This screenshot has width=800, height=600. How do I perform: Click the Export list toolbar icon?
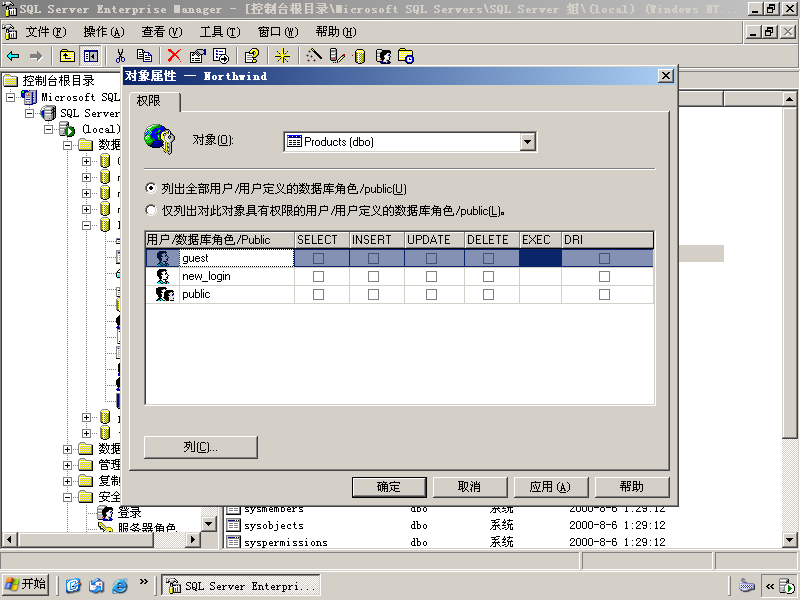(221, 56)
